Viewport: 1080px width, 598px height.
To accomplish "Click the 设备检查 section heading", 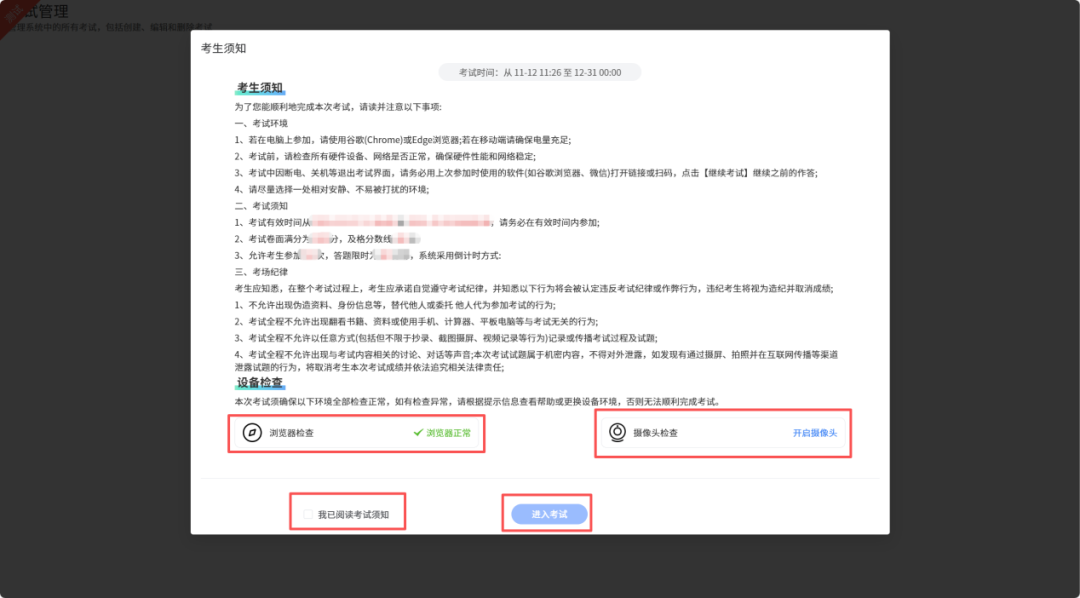I will pos(259,382).
